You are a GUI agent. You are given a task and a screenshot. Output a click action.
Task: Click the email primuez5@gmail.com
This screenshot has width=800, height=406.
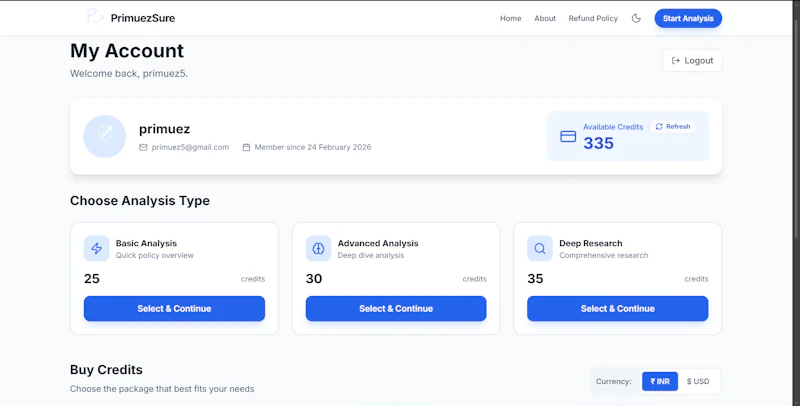190,147
